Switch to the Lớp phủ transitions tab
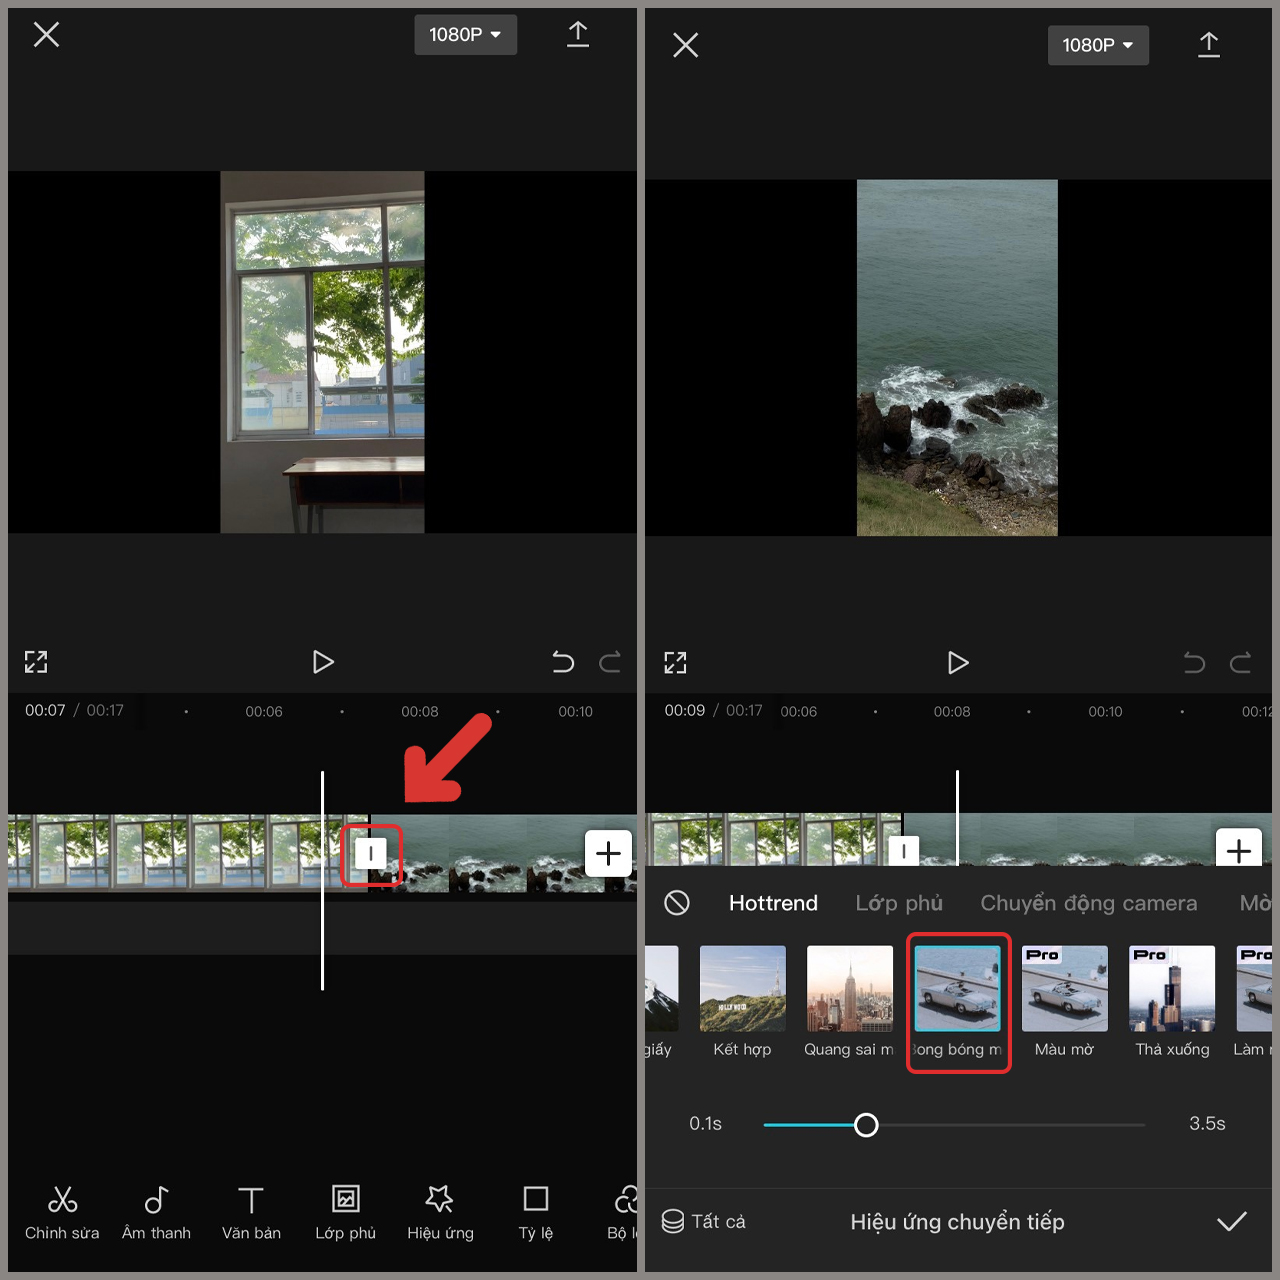Image resolution: width=1280 pixels, height=1280 pixels. 898,902
